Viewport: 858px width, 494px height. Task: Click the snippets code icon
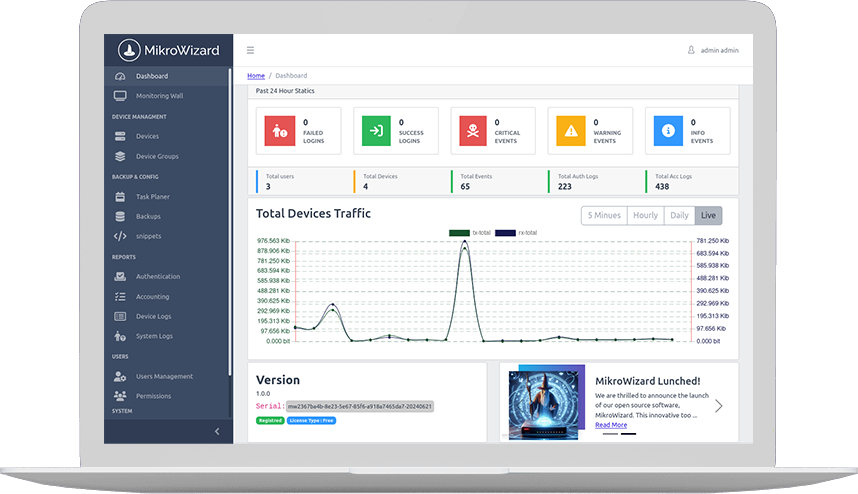[120, 236]
